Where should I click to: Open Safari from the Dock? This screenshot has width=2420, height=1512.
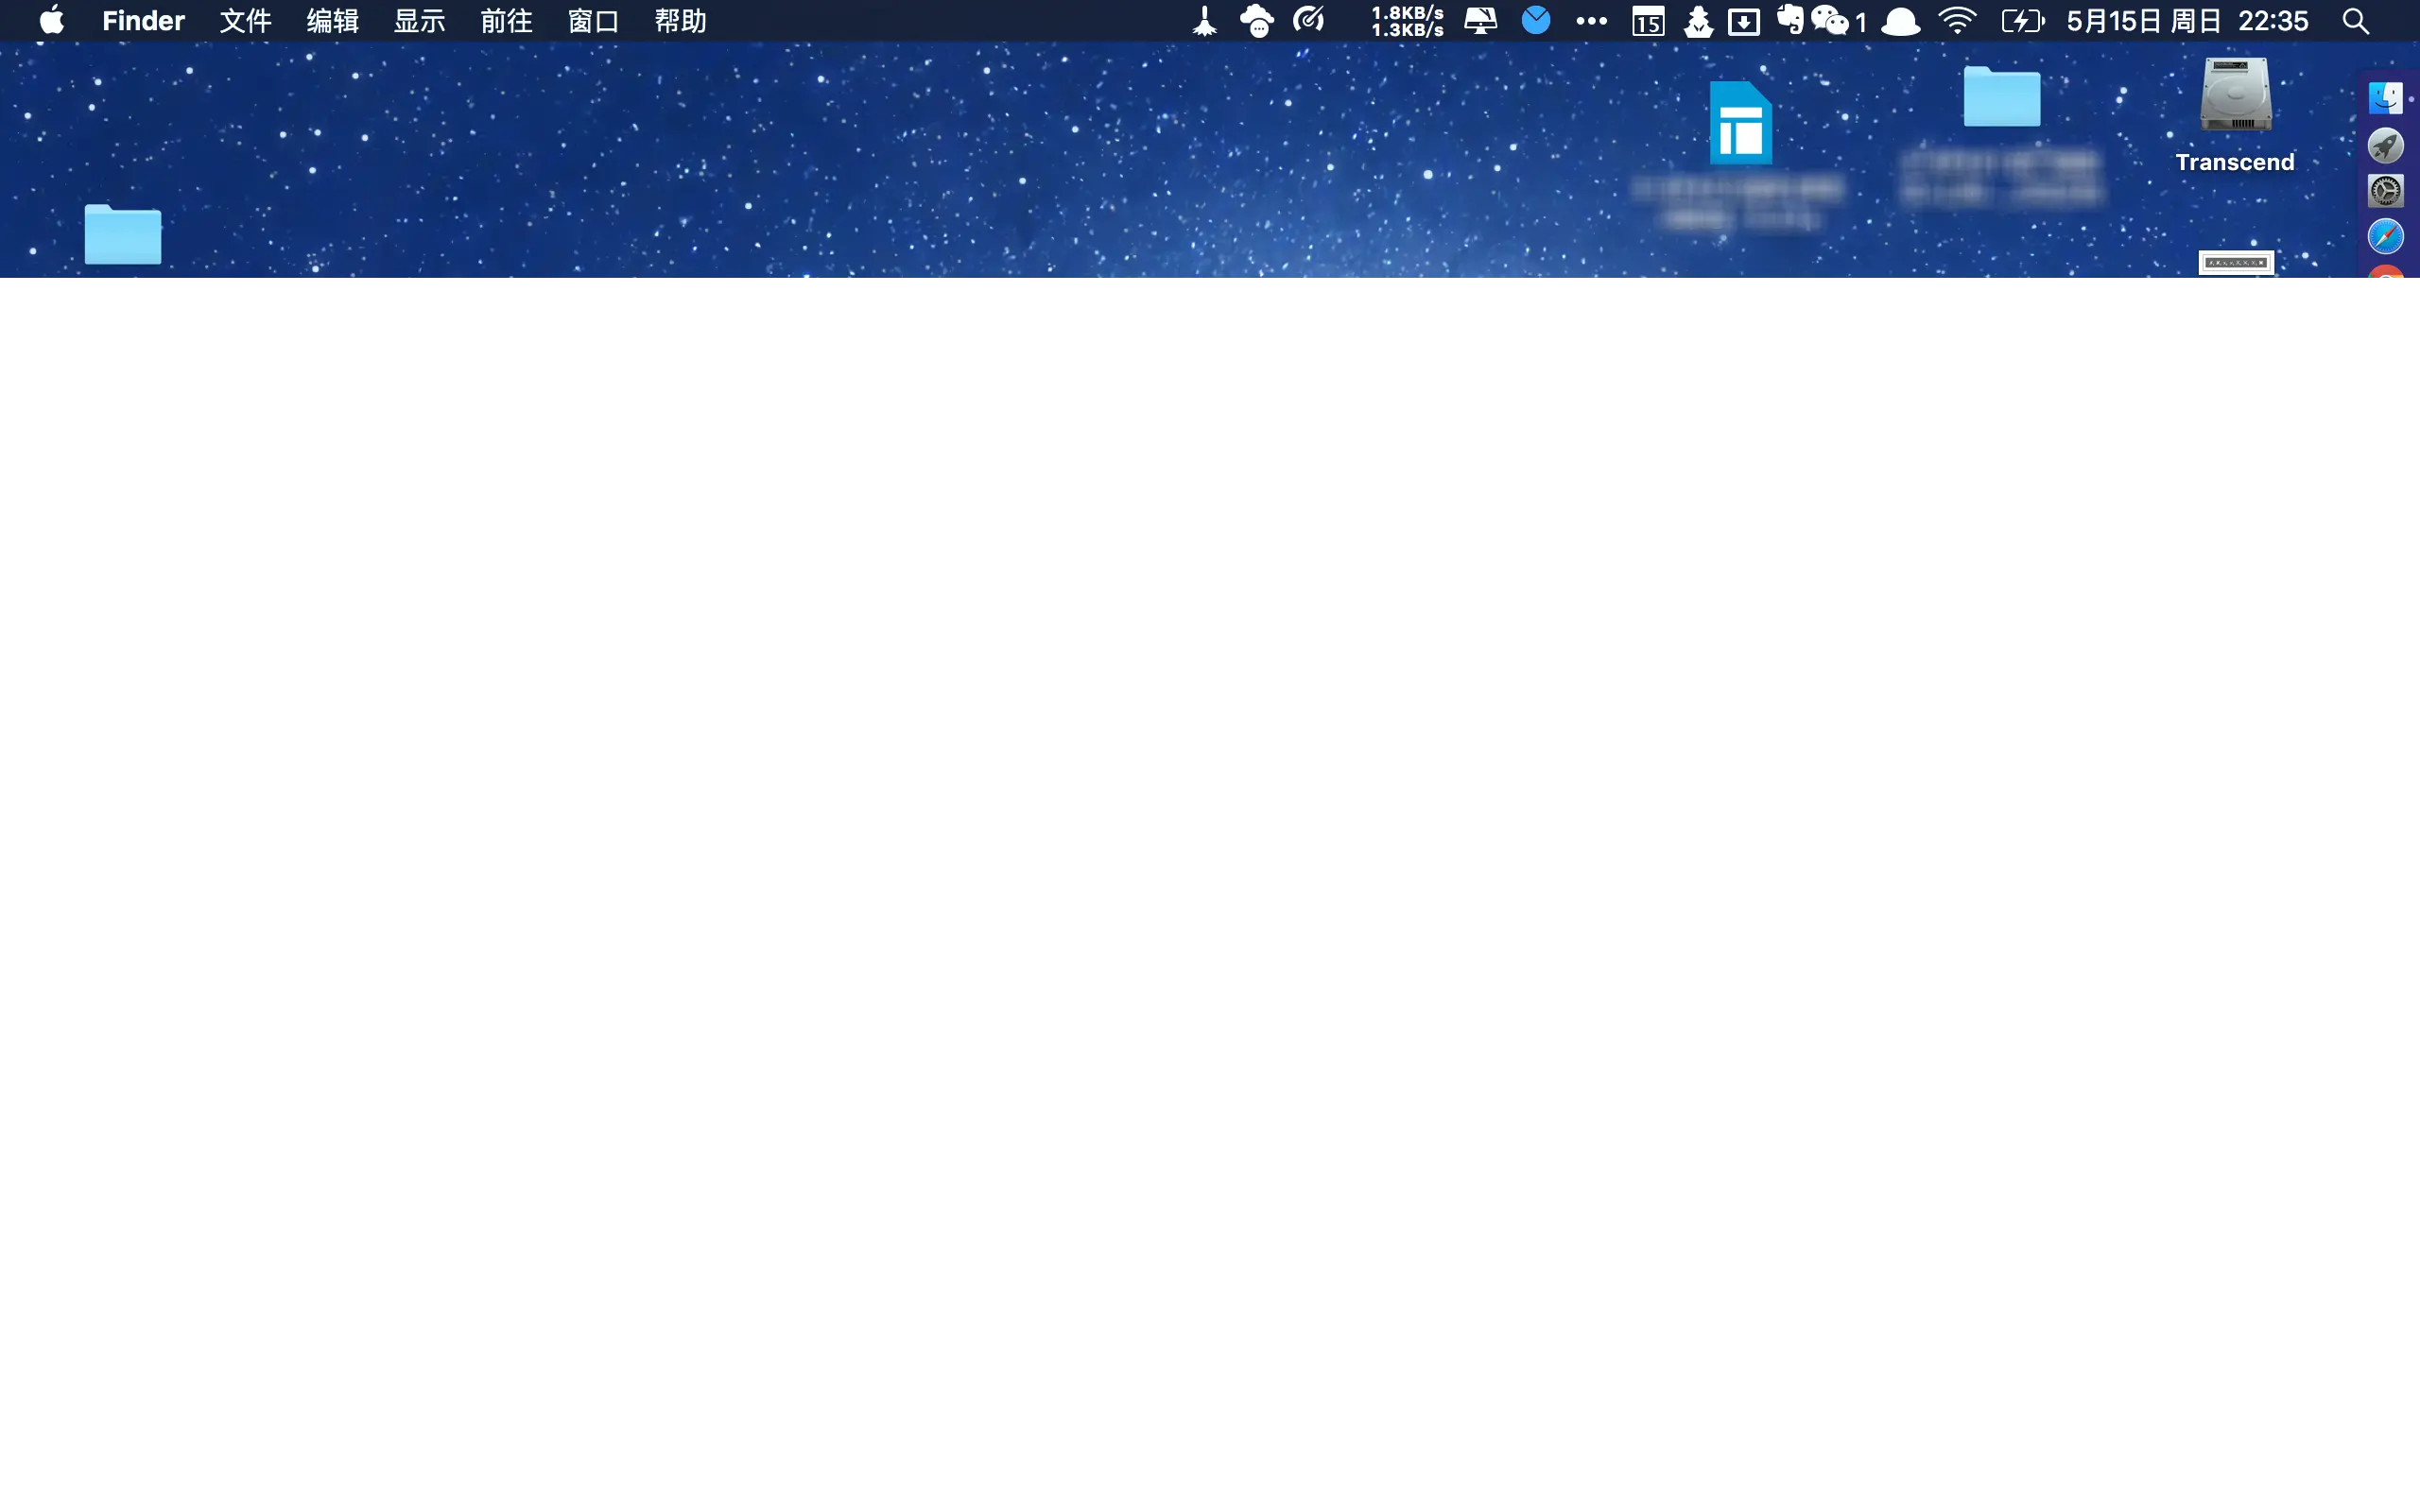click(2385, 237)
